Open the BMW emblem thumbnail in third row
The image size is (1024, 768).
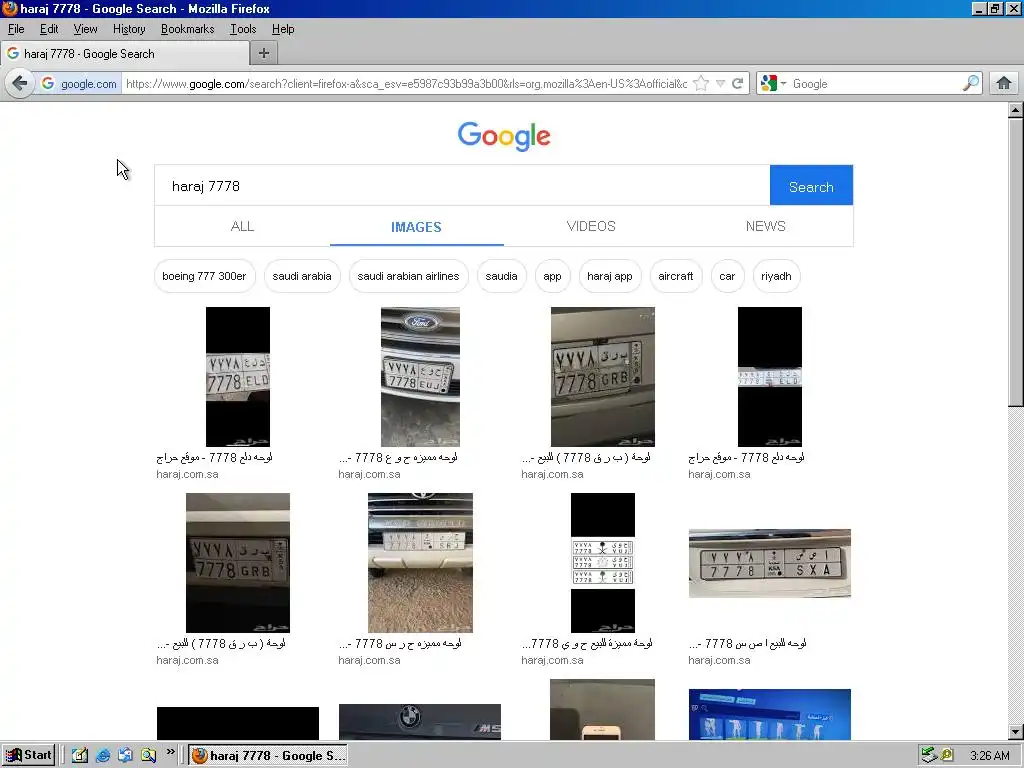(x=420, y=722)
